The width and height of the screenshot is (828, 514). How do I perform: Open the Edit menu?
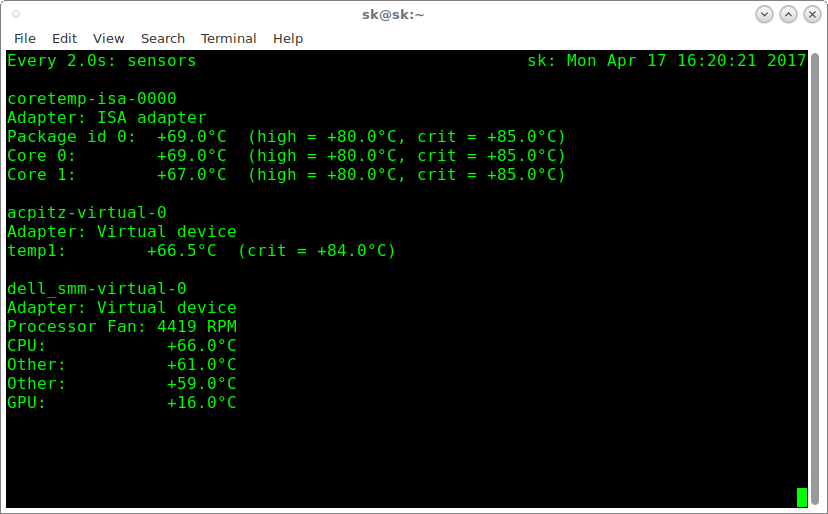[x=64, y=39]
